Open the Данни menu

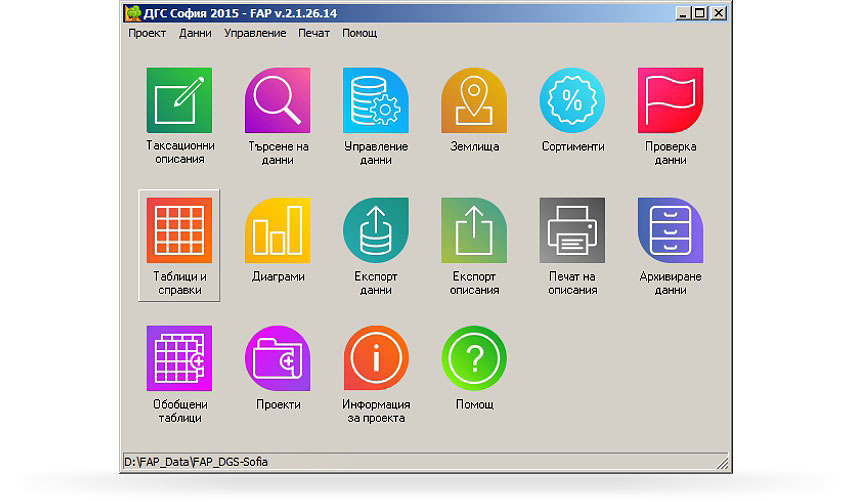[x=195, y=33]
